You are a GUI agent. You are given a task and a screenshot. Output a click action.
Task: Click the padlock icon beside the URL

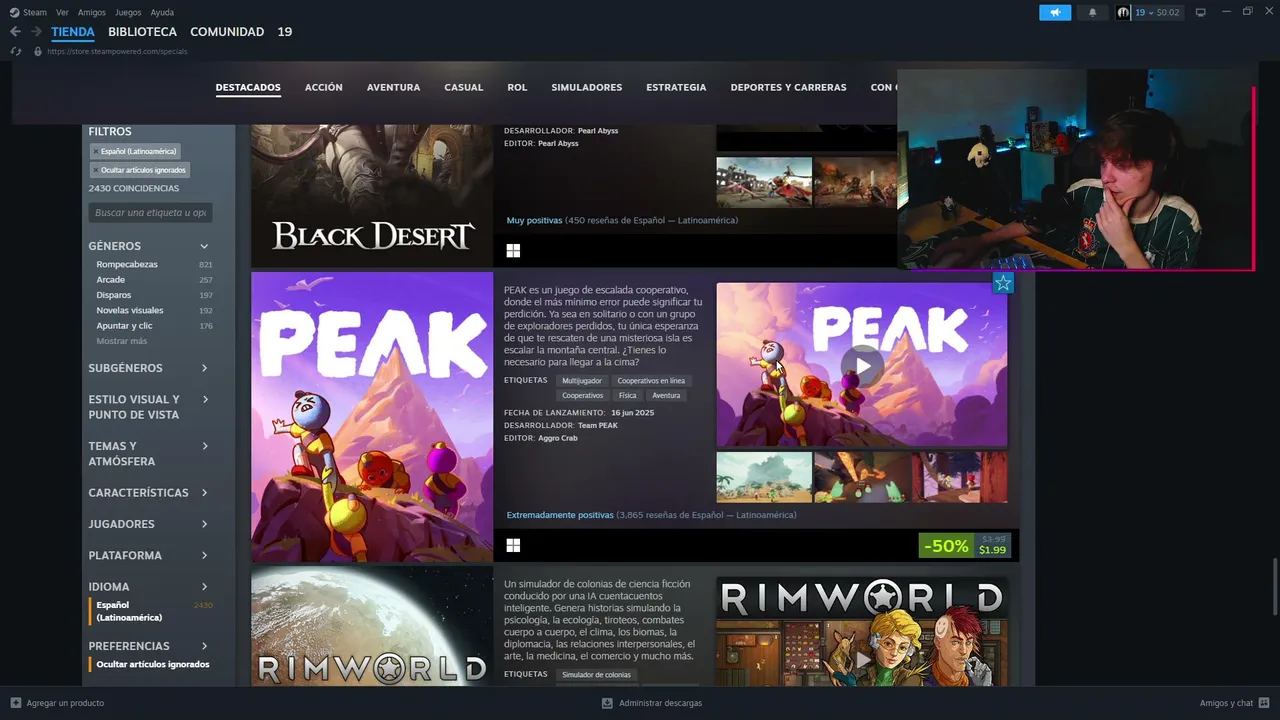tap(38, 51)
